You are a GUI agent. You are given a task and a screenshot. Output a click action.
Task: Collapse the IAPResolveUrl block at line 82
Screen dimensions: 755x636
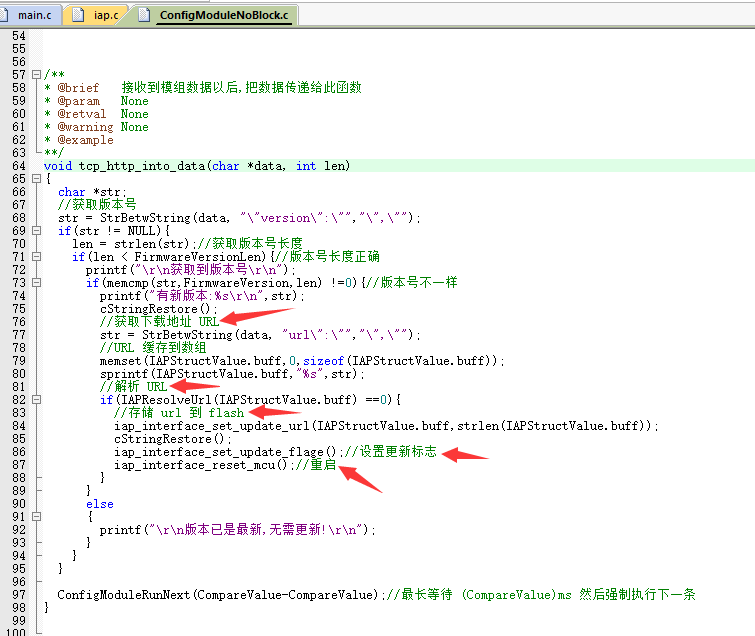coord(36,400)
